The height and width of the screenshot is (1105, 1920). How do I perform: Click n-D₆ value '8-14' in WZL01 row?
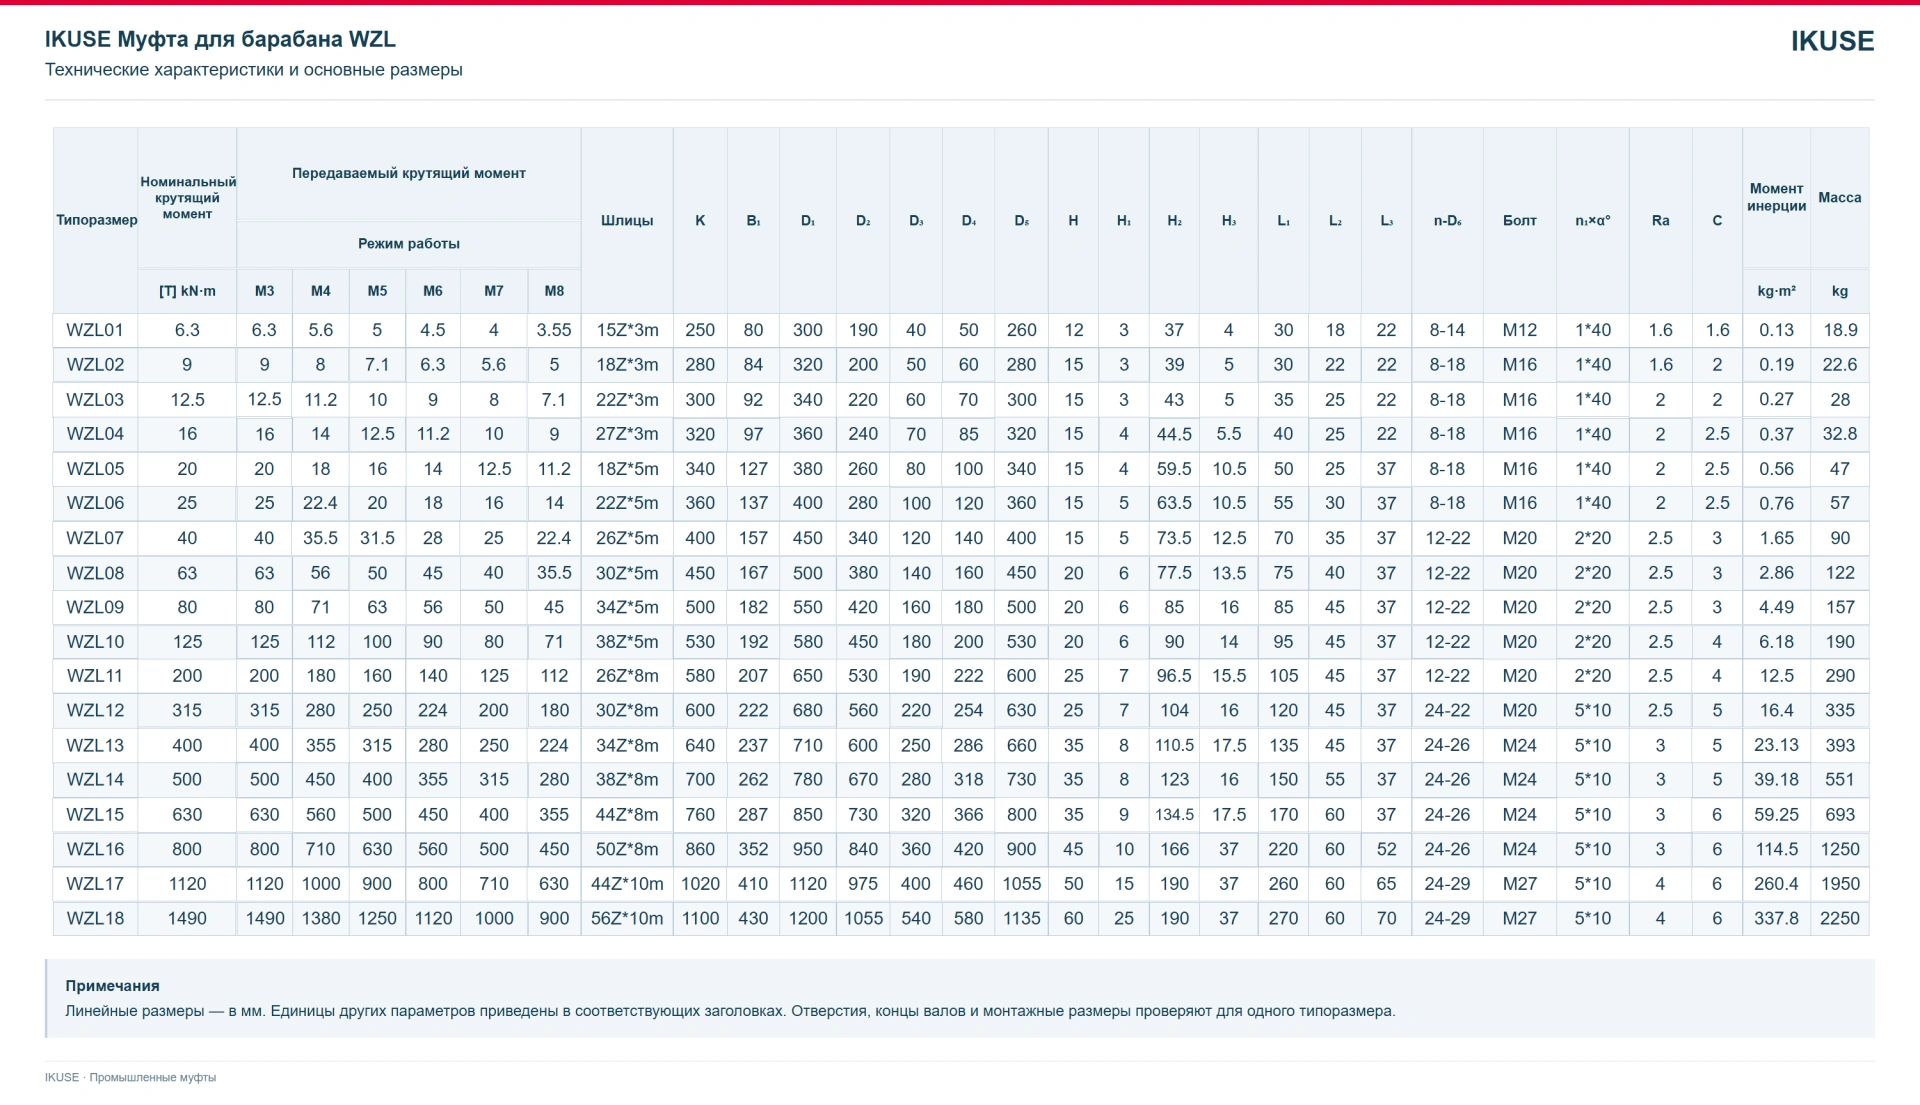[1447, 330]
